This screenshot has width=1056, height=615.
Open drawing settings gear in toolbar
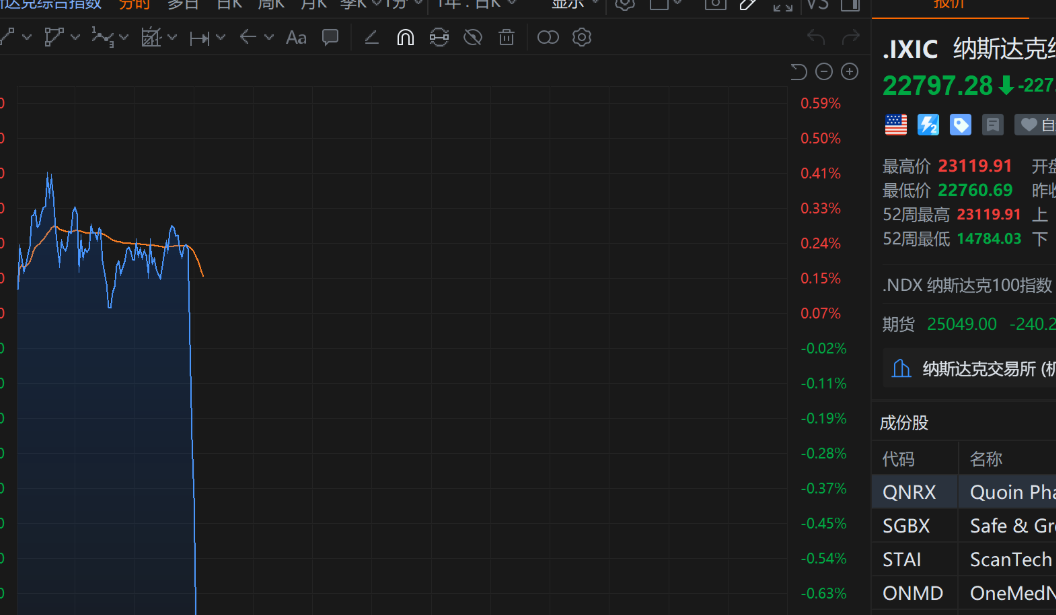click(582, 38)
